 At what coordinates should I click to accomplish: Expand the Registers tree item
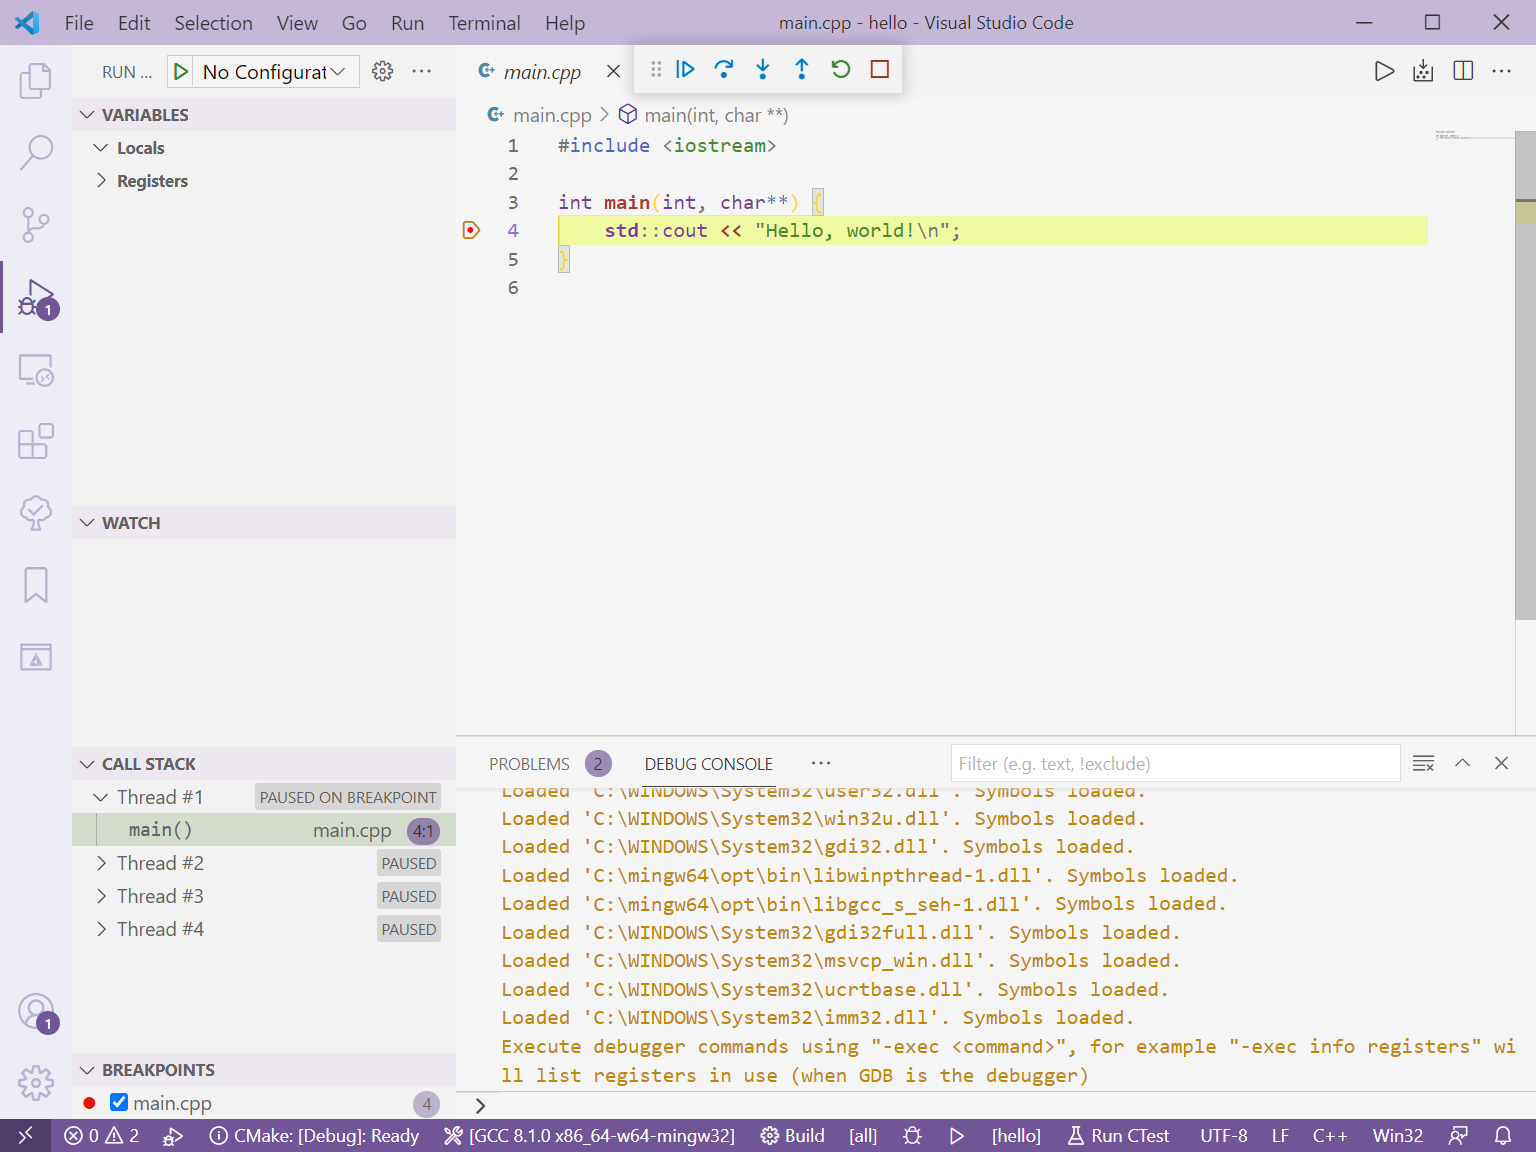(x=101, y=180)
